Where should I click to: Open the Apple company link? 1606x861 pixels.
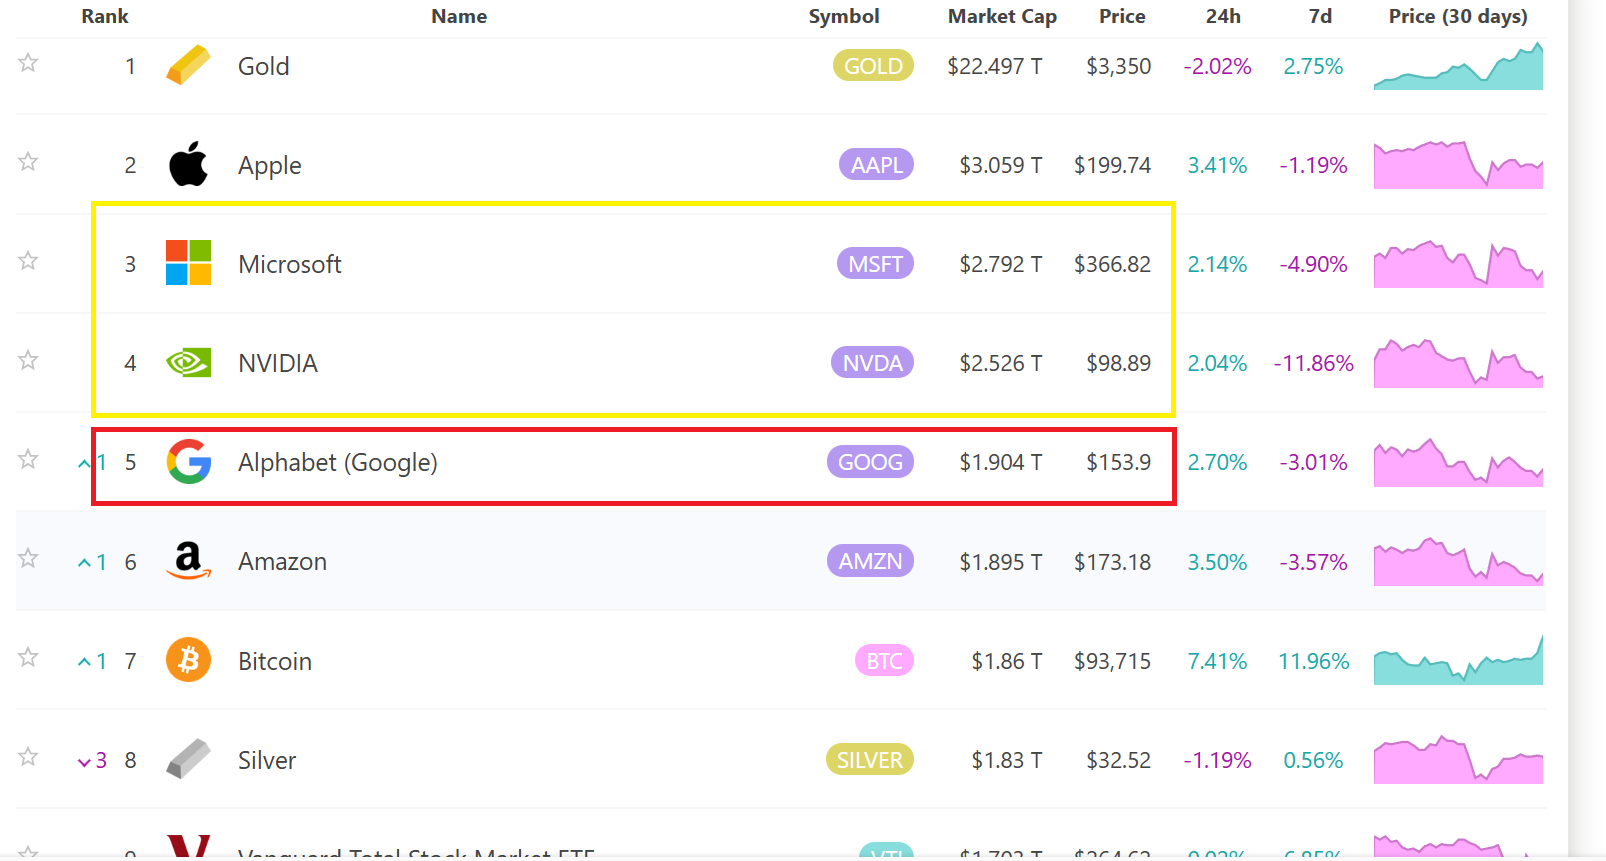[x=269, y=165]
